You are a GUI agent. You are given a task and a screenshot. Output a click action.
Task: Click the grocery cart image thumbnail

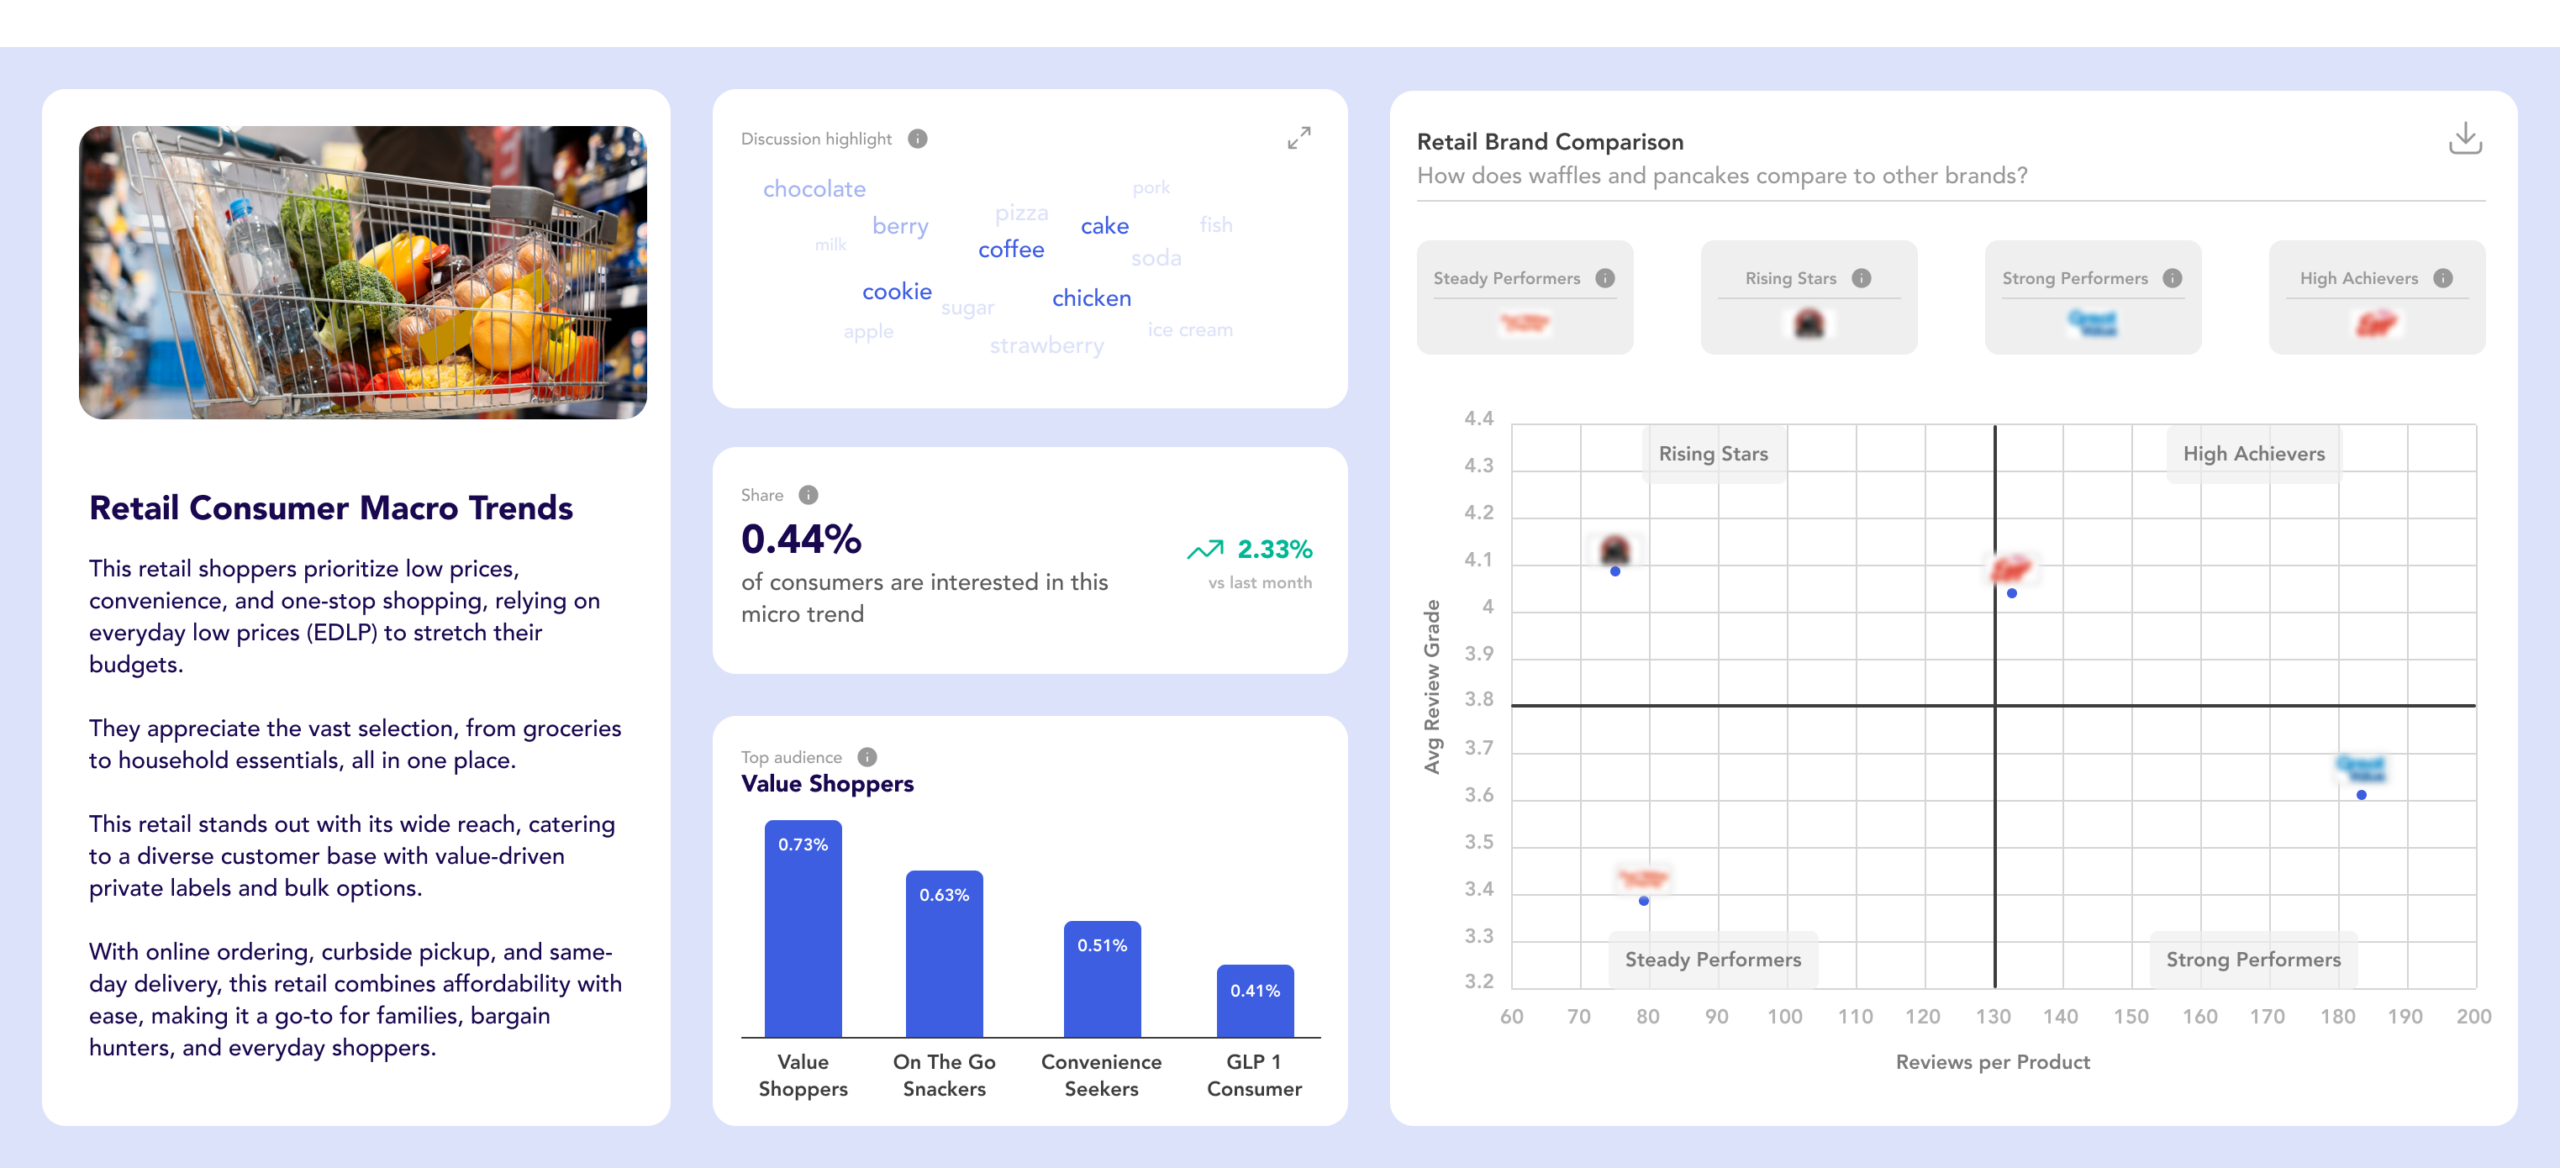(x=365, y=268)
